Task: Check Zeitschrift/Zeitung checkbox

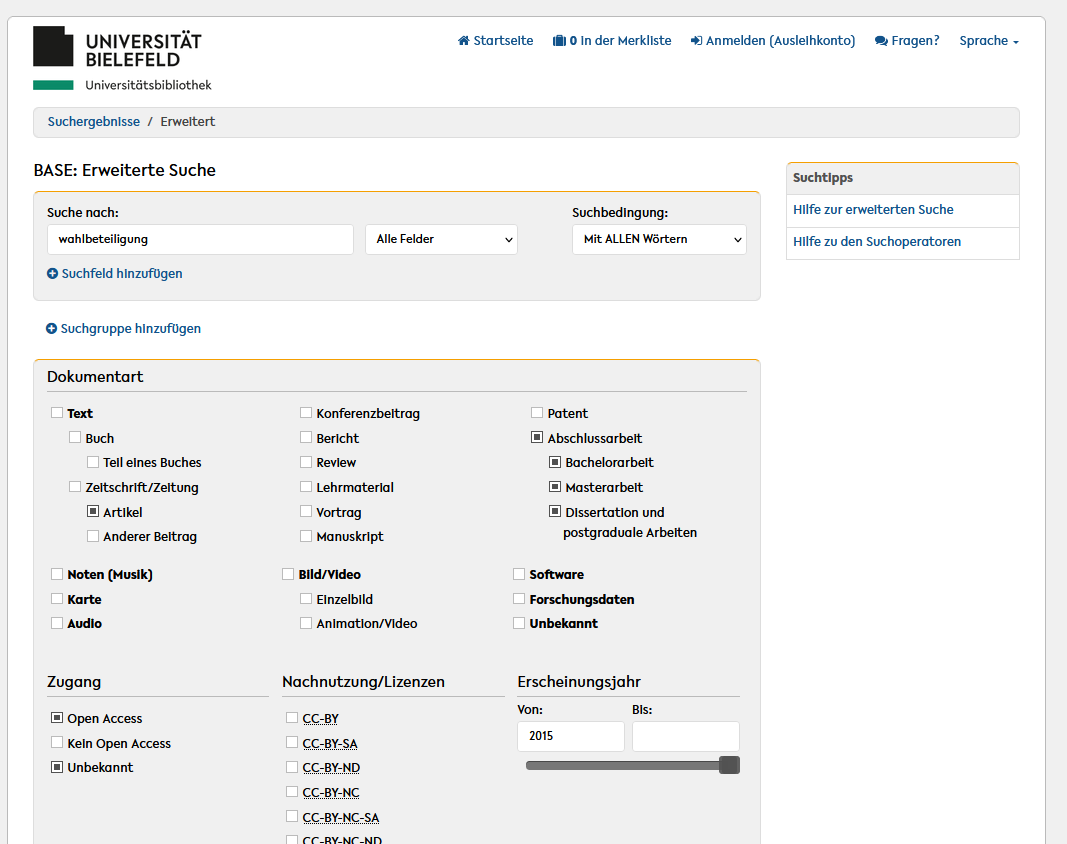Action: [75, 486]
